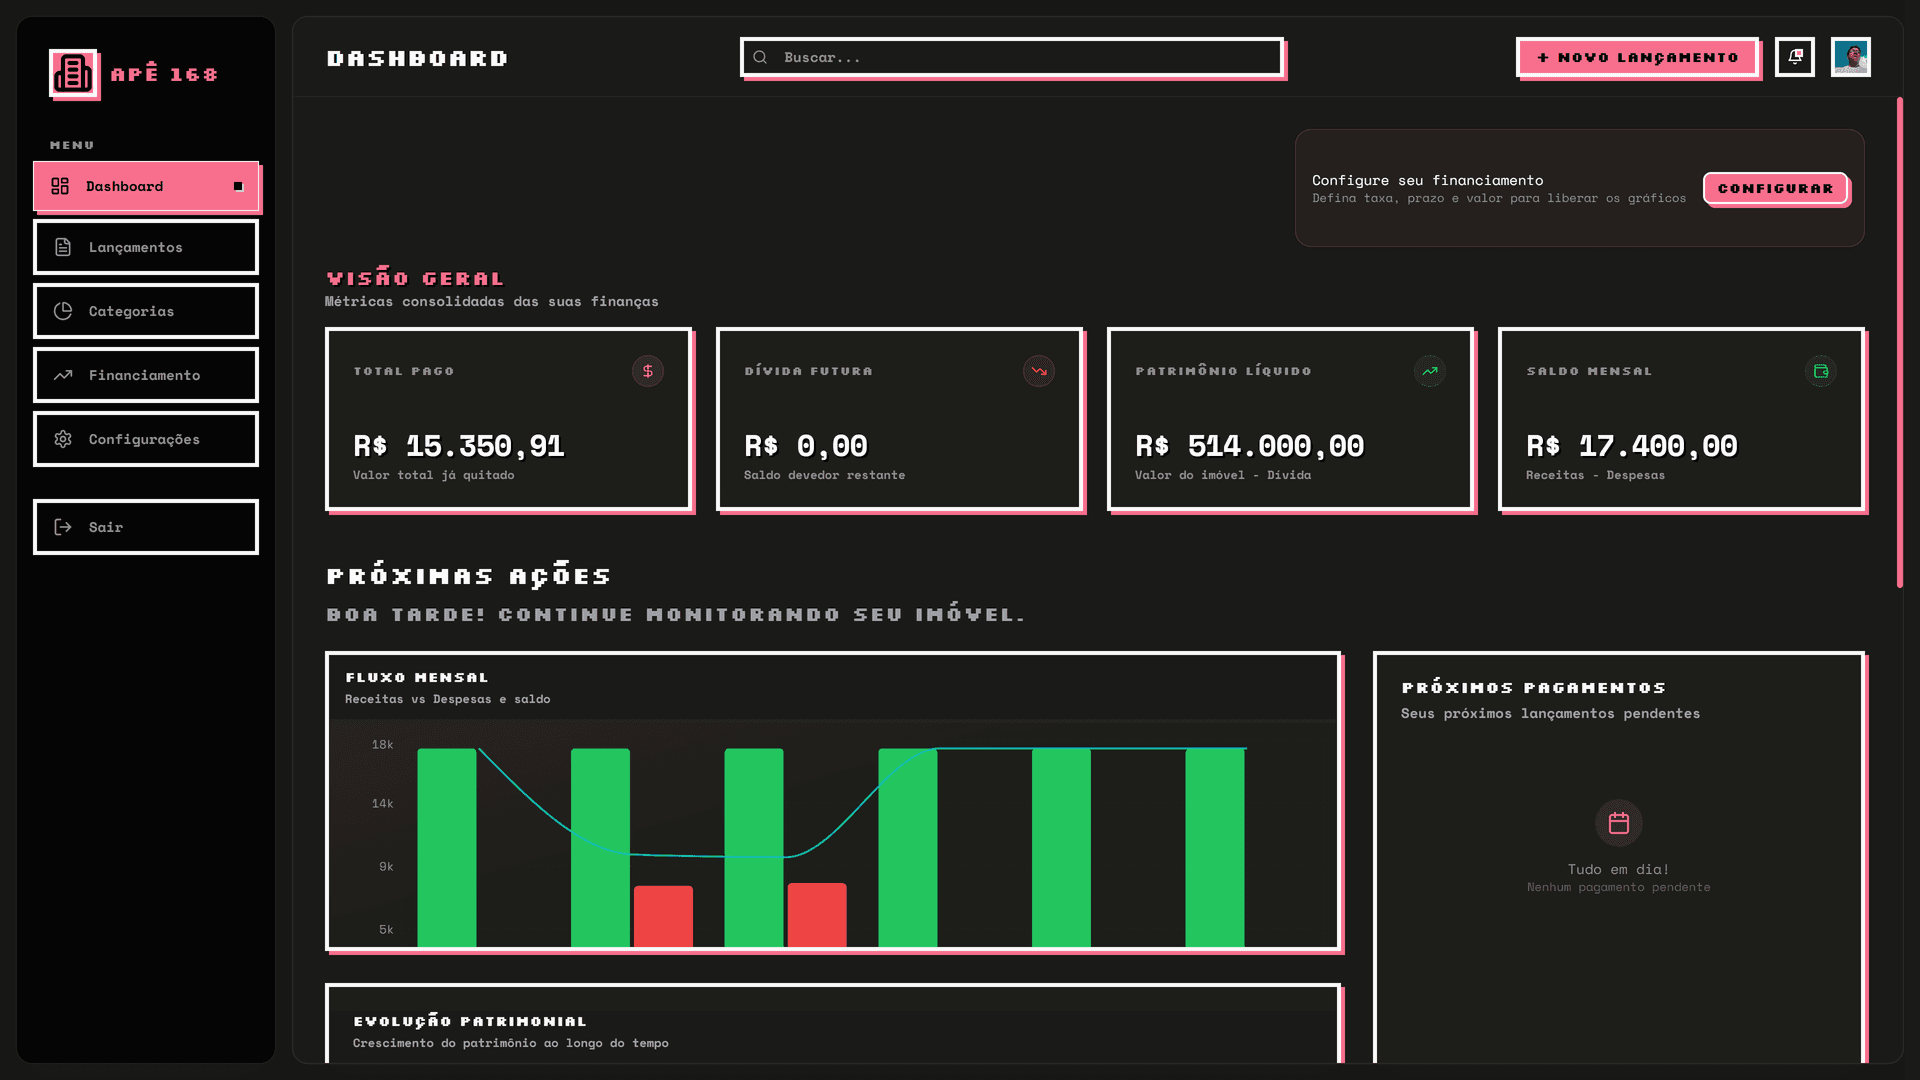Open the Lançamentos menu entry
The image size is (1920, 1080).
tap(146, 247)
